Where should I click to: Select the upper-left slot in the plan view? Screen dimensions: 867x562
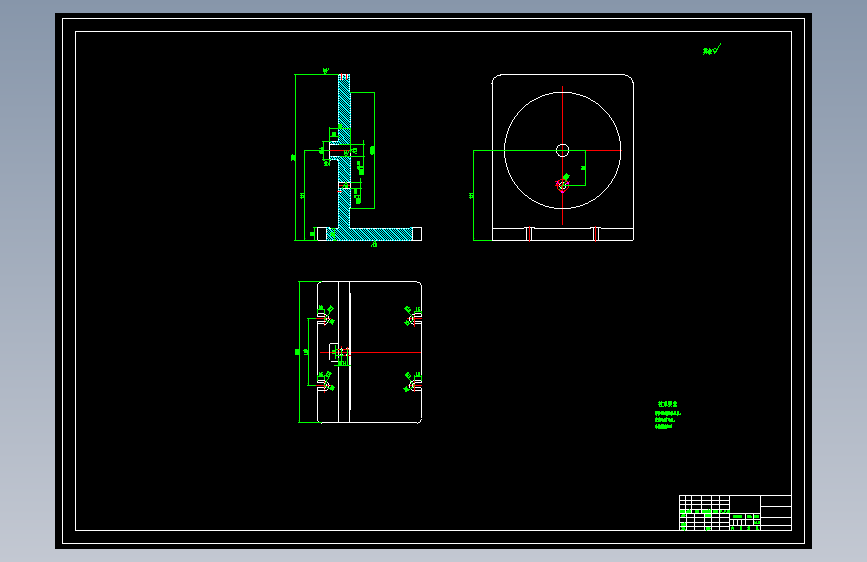[x=323, y=317]
